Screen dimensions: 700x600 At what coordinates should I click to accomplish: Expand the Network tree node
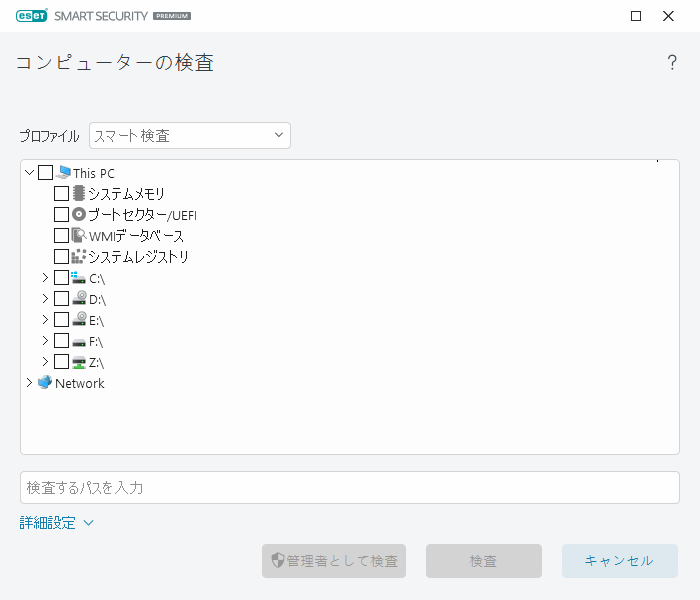(x=28, y=383)
